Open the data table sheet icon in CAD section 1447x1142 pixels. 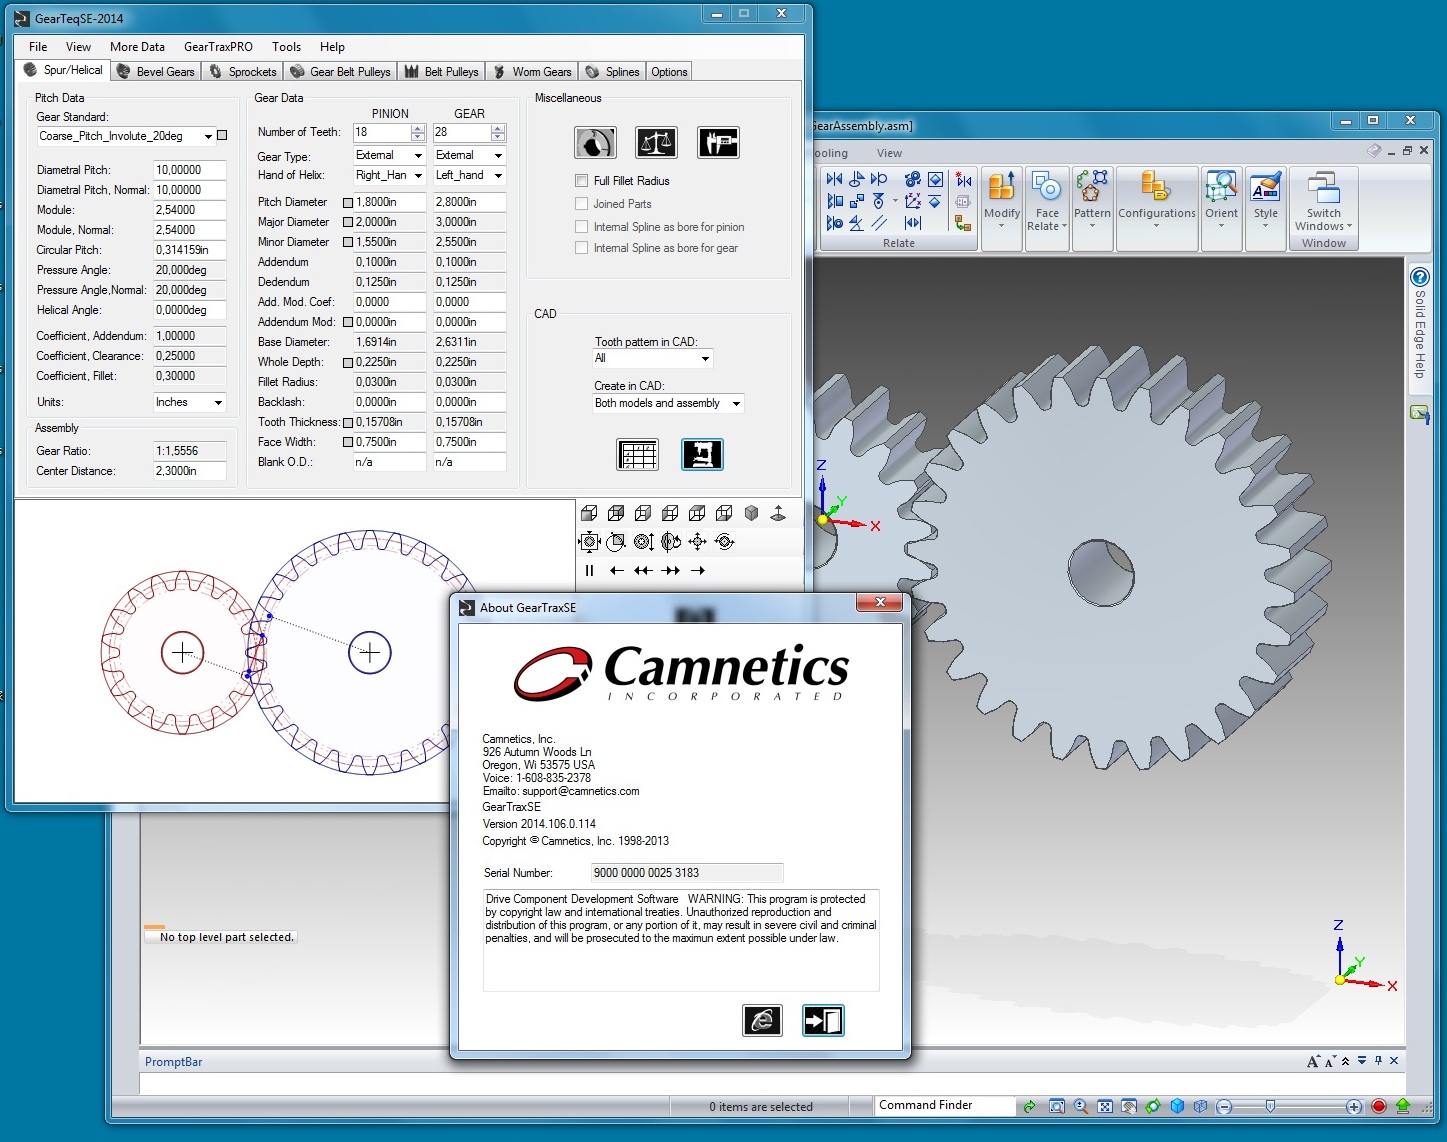point(637,455)
